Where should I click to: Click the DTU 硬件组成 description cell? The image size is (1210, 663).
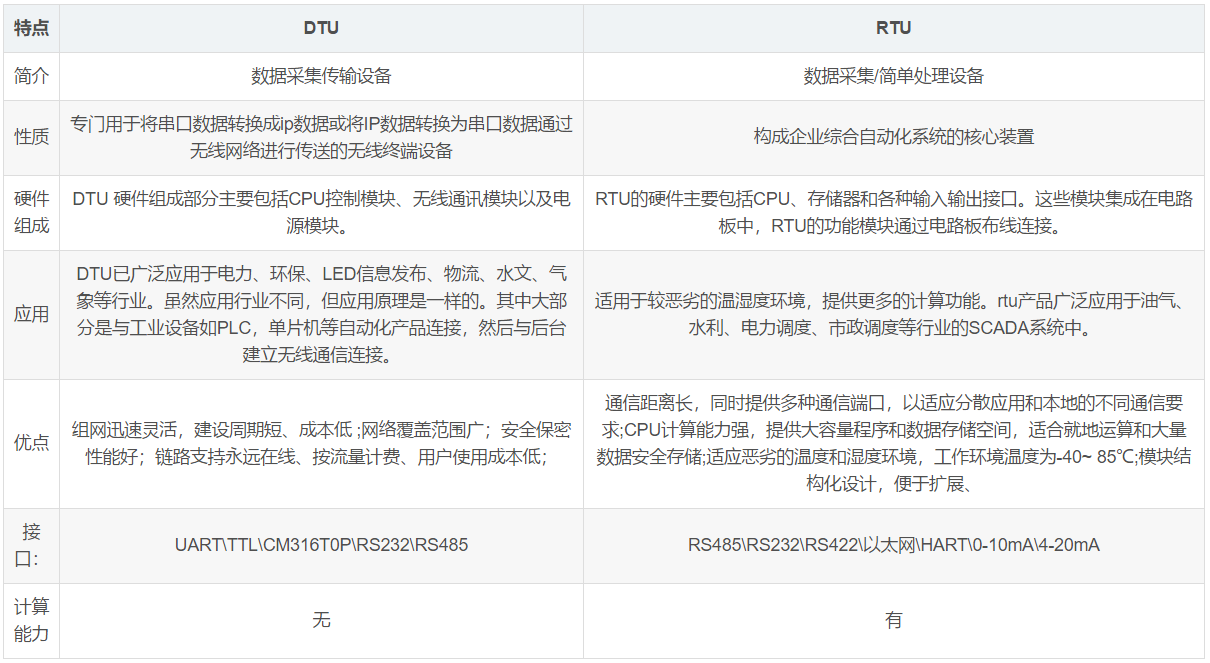(x=321, y=212)
